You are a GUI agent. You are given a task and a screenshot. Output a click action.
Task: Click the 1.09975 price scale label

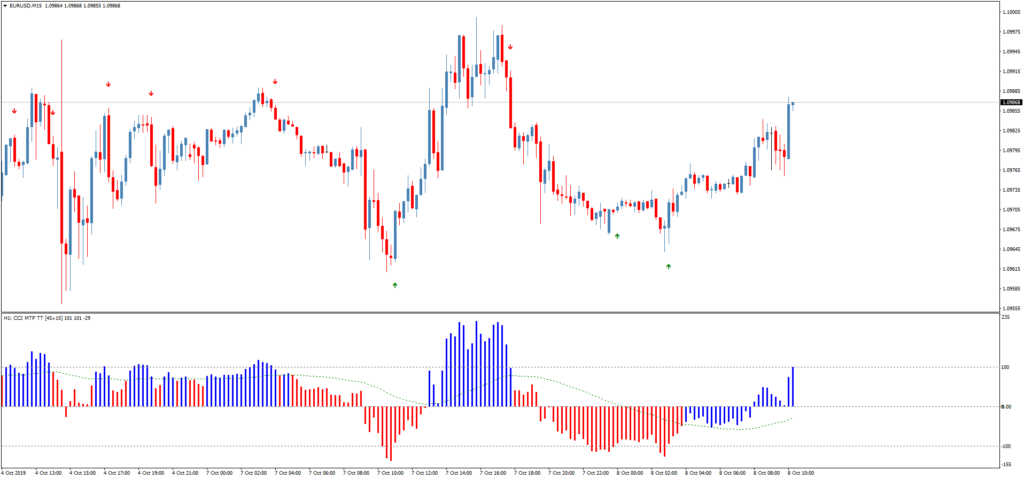pos(1010,32)
